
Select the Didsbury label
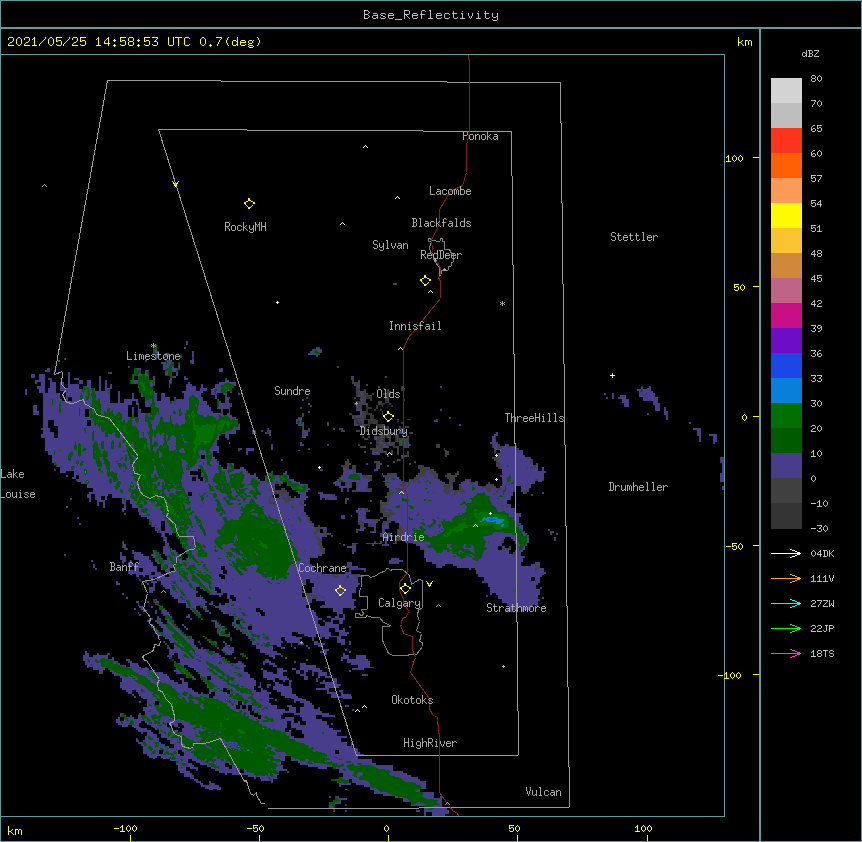(x=383, y=431)
